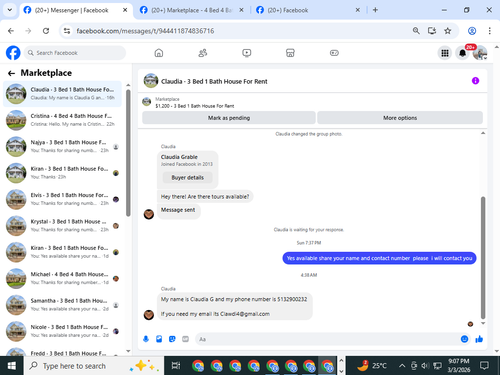Click the chat messages scrollbar
Screen dimensions: 500x375
pyautogui.click(x=483, y=258)
